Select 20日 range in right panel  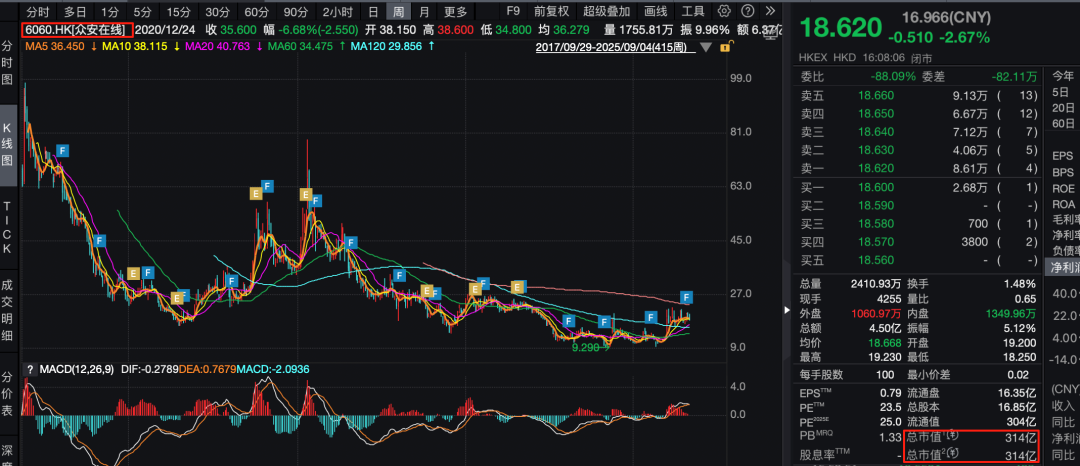coord(1063,108)
